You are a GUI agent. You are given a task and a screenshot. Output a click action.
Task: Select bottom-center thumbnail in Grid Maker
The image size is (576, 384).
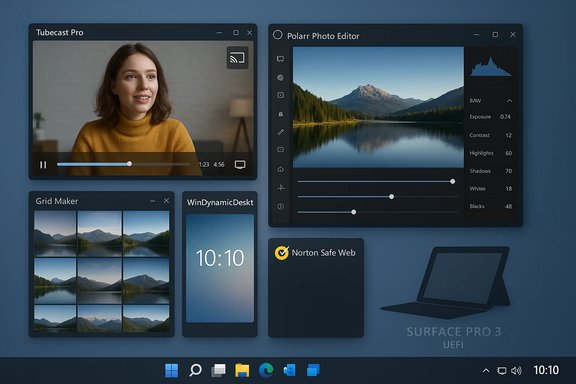(100, 319)
